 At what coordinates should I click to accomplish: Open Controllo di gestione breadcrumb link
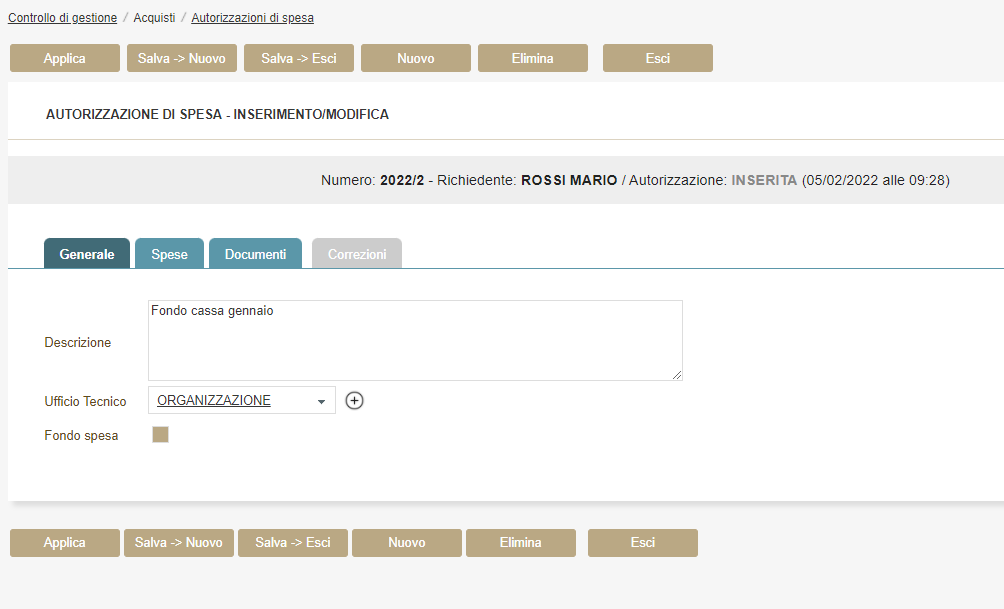[62, 18]
